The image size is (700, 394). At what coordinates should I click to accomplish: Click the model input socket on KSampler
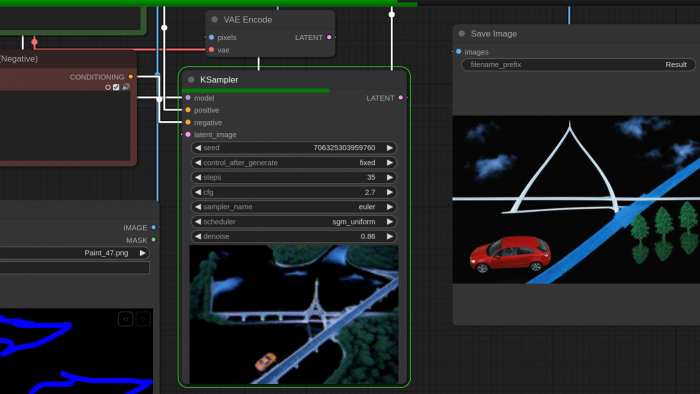[x=188, y=98]
